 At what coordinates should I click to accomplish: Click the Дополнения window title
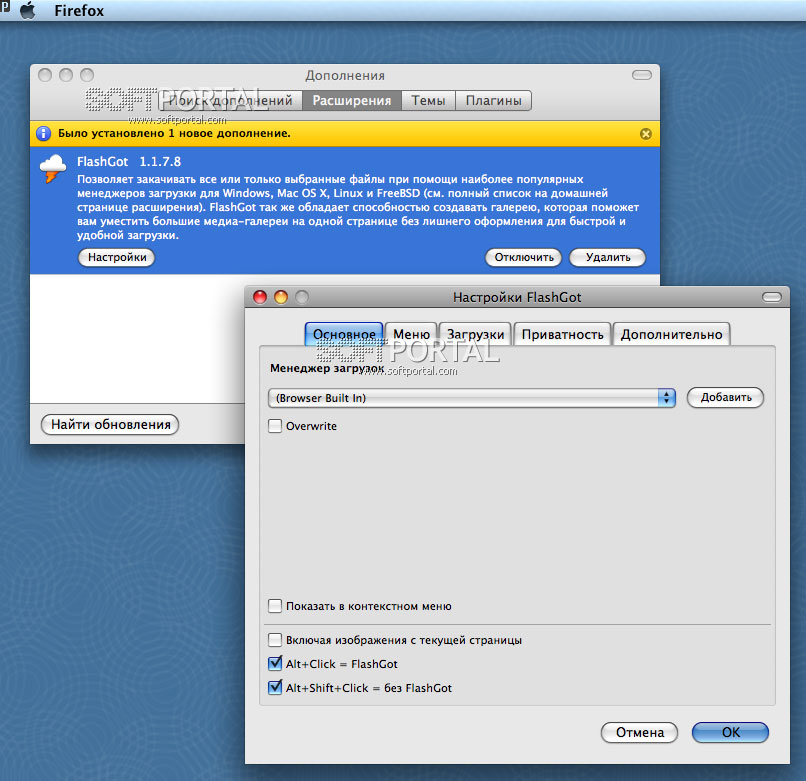(345, 76)
